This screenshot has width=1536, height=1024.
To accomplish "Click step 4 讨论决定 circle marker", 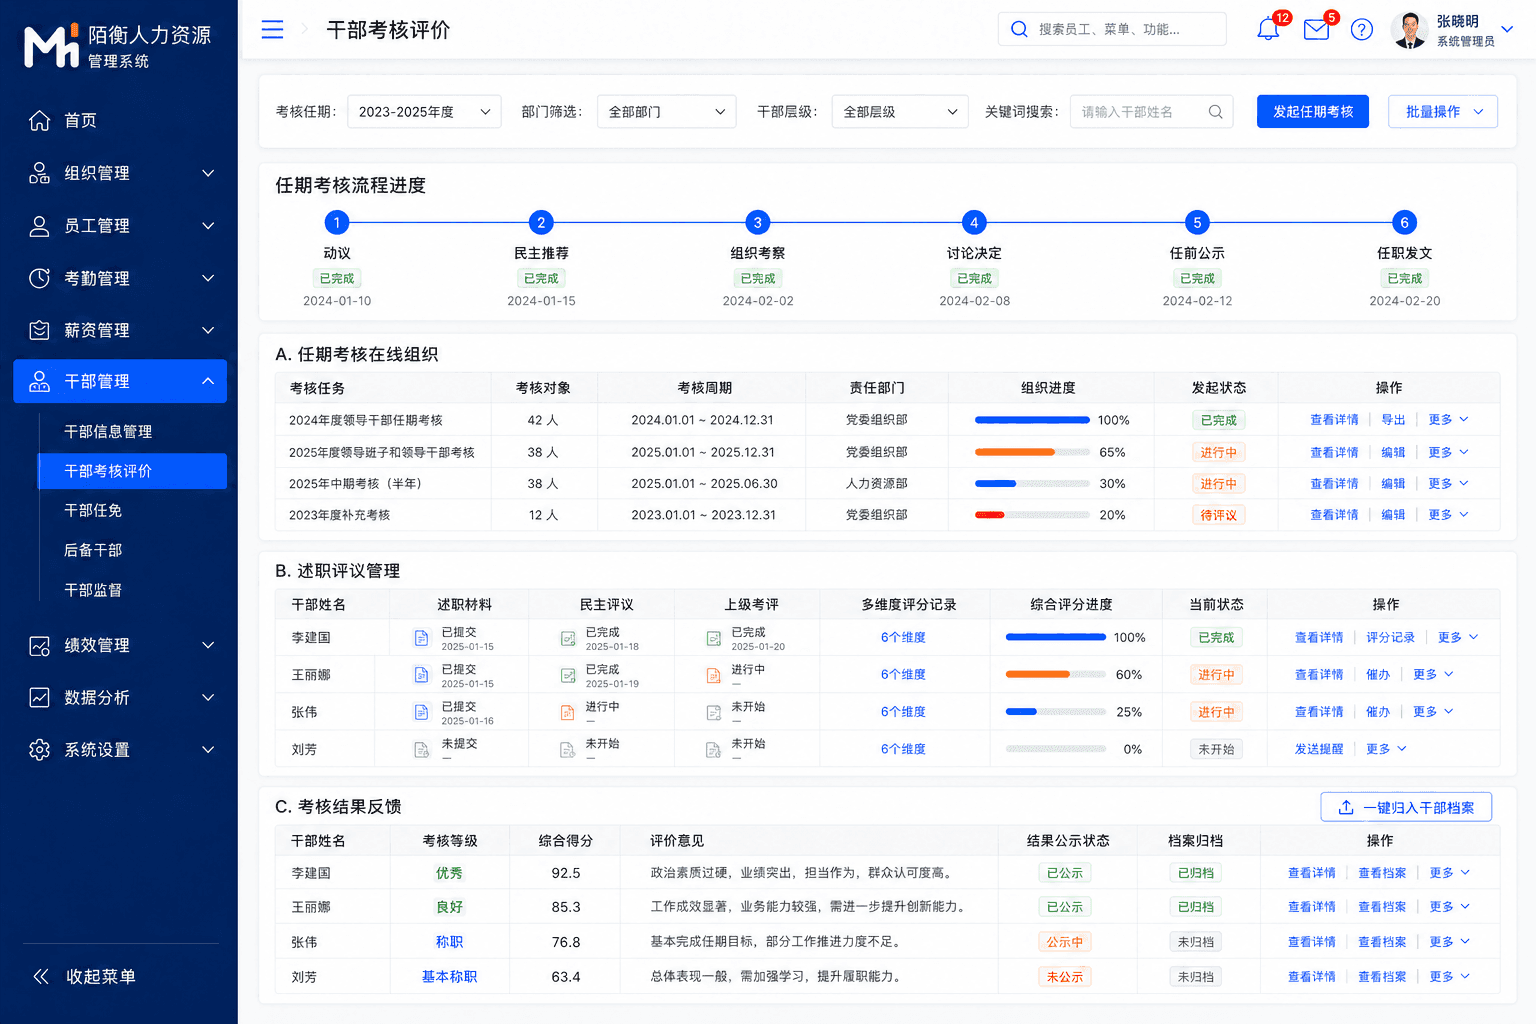I will [x=974, y=222].
